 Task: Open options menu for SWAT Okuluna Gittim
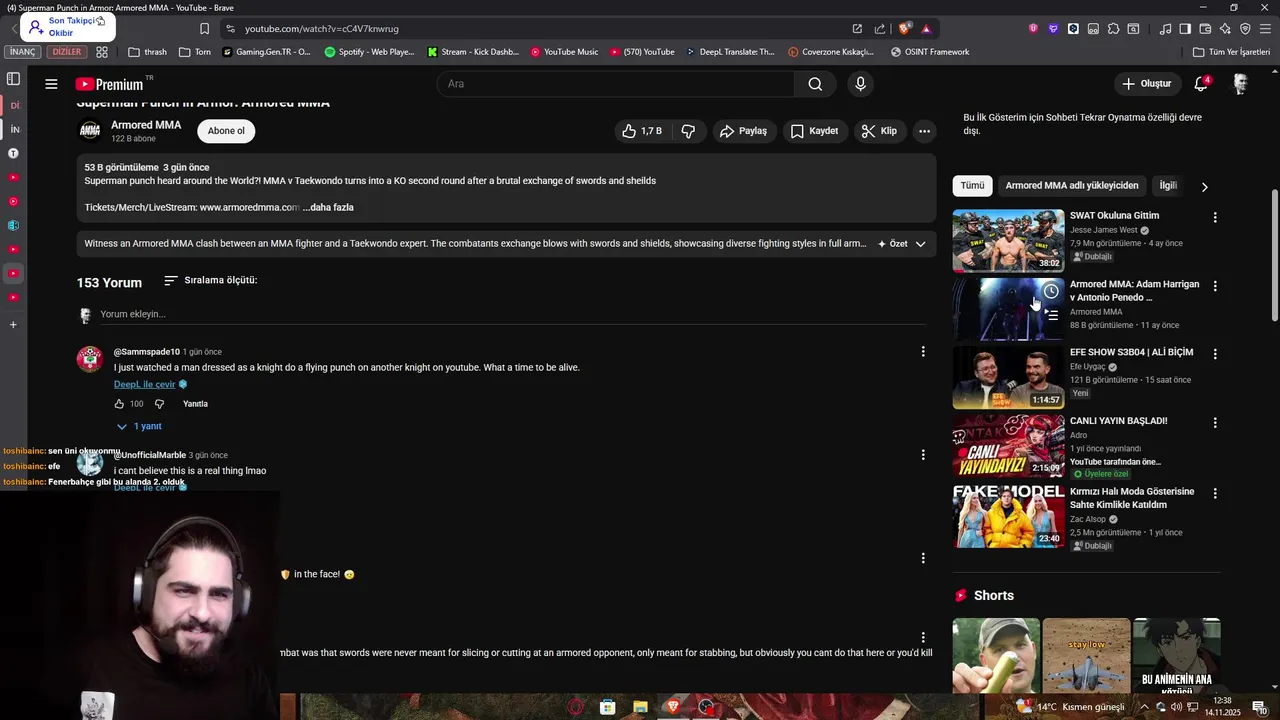(x=1215, y=217)
